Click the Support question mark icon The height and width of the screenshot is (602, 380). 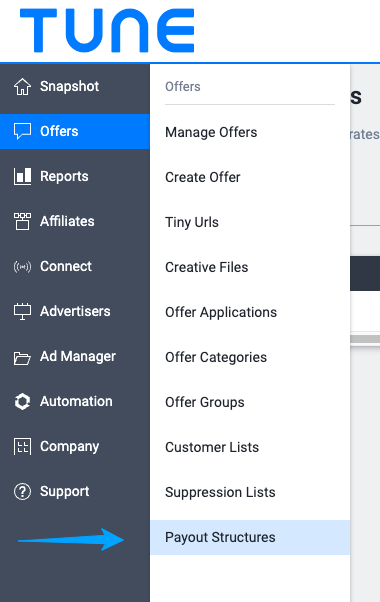pyautogui.click(x=22, y=491)
